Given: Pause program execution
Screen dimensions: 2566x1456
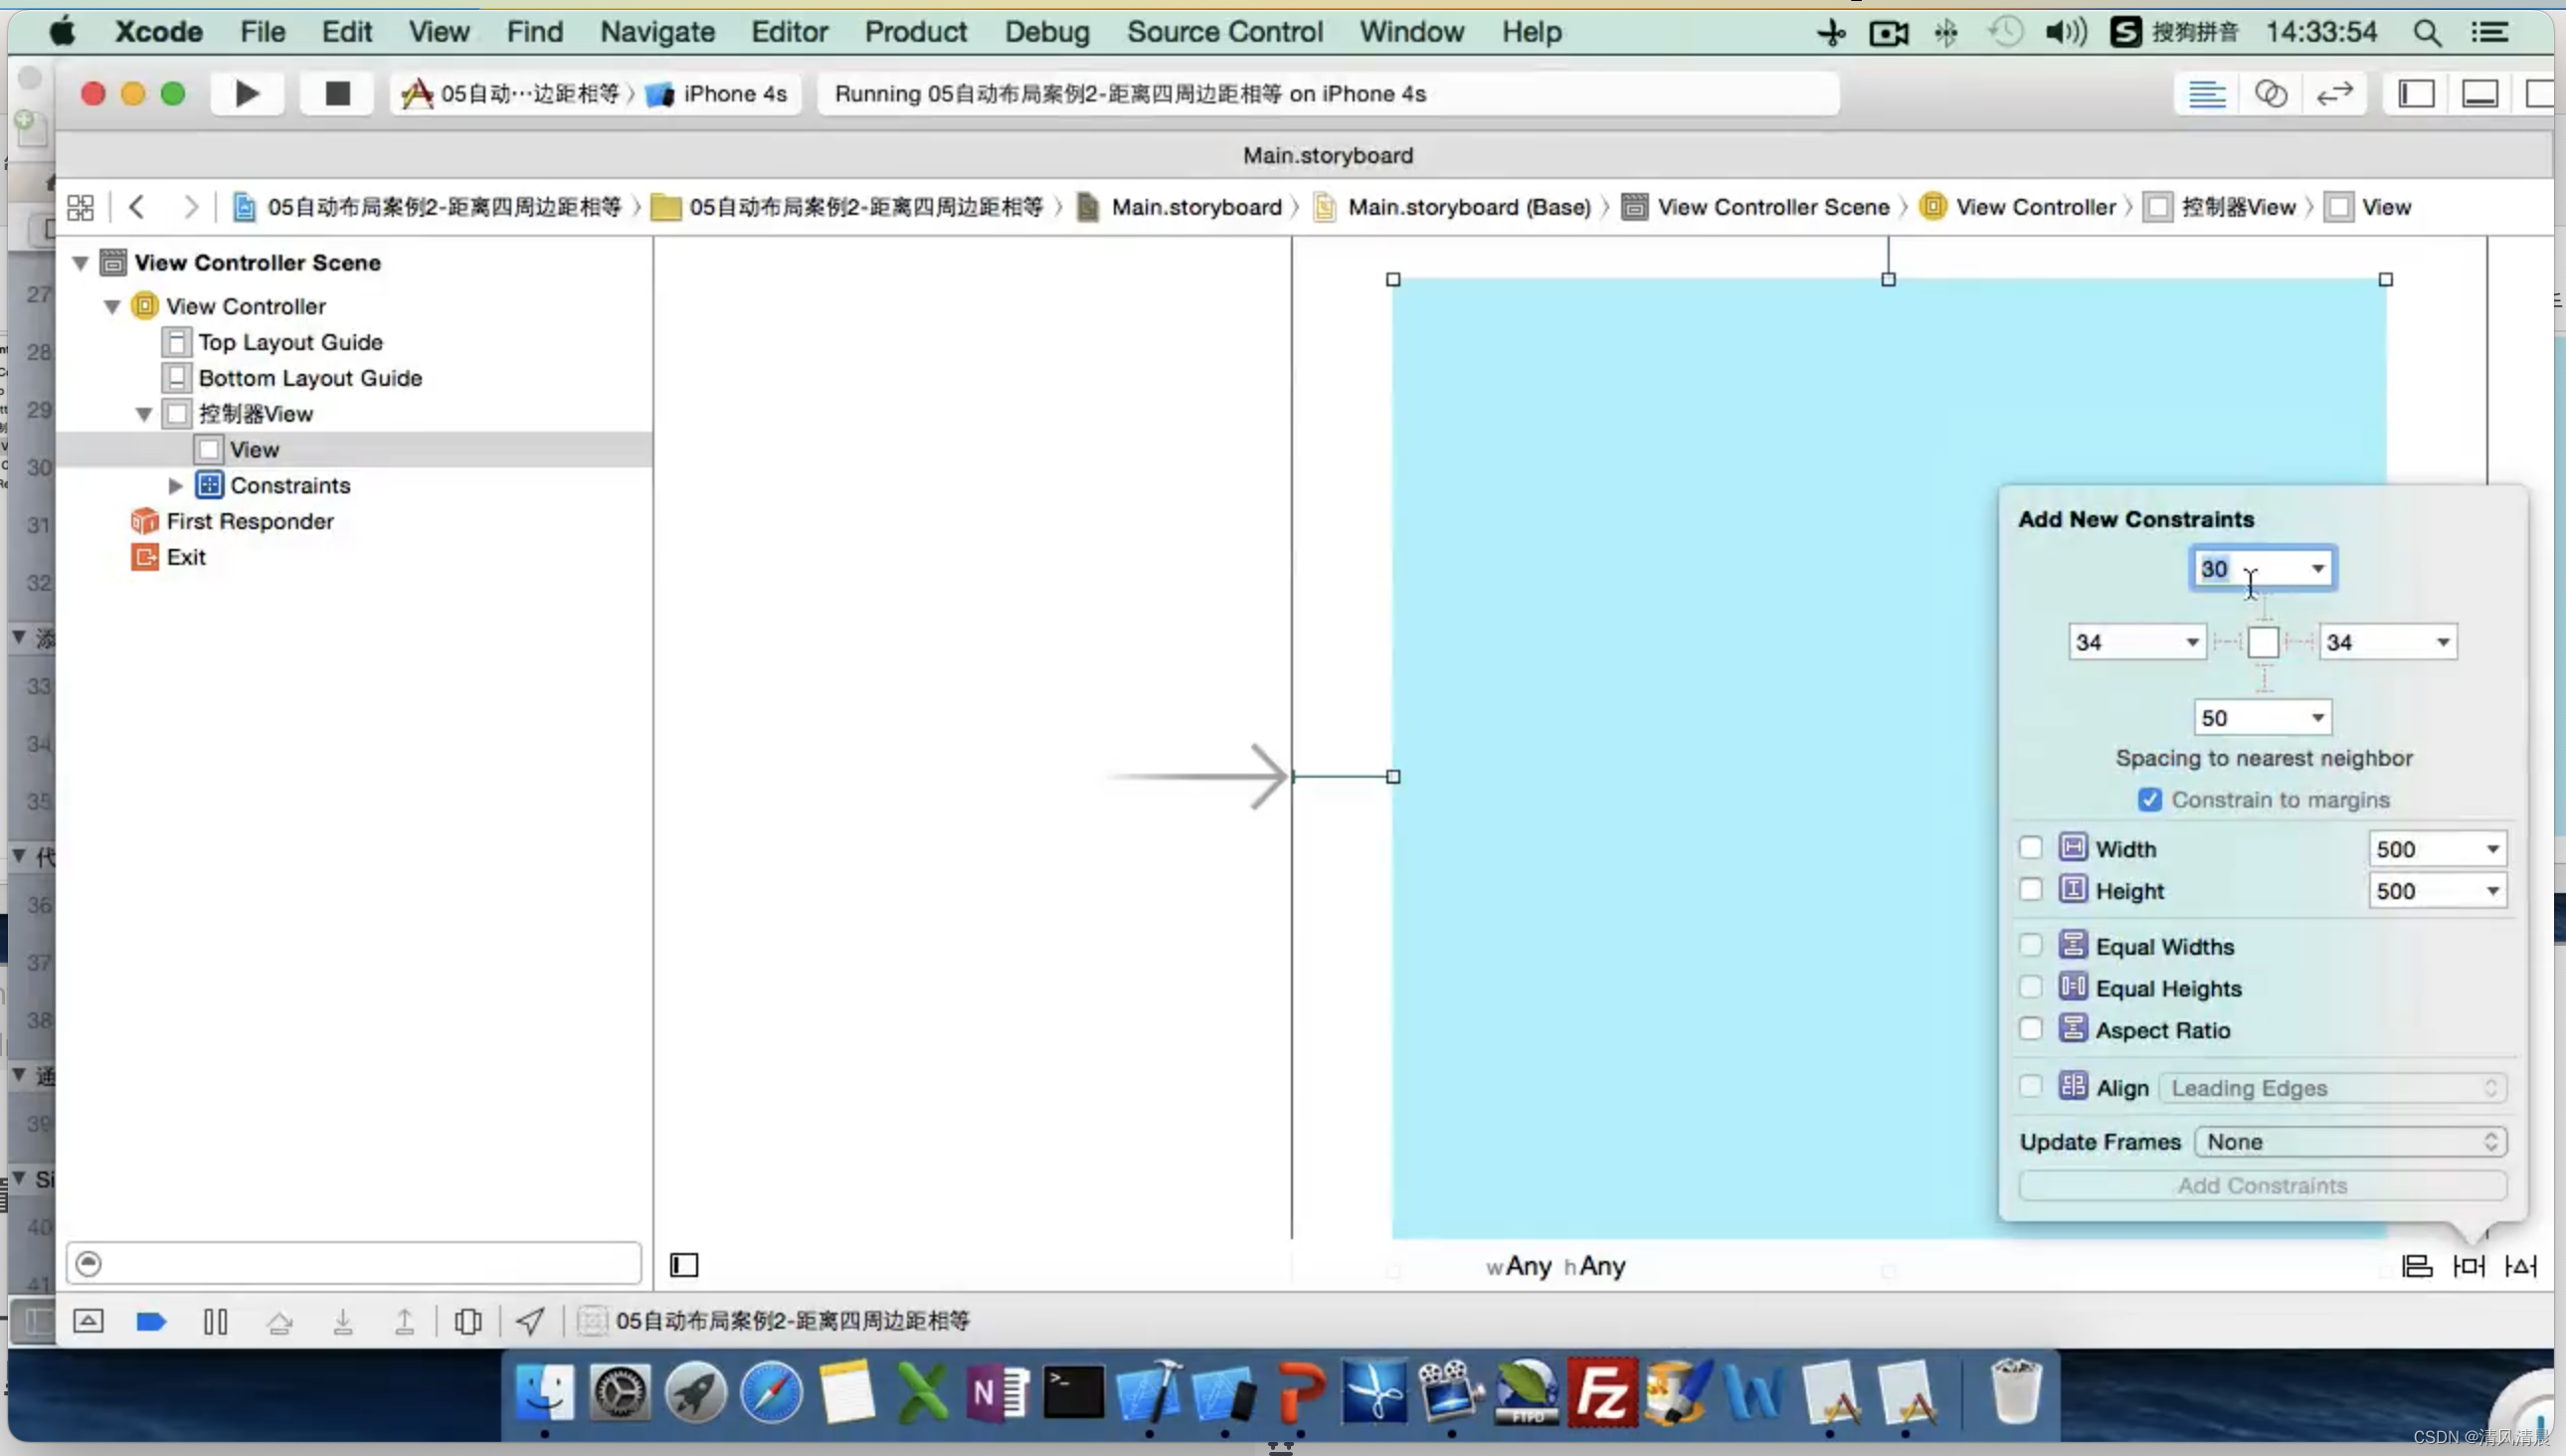Looking at the screenshot, I should pos(215,1321).
